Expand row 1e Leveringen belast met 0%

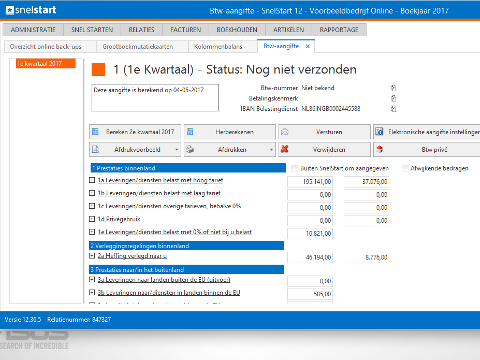tap(92, 232)
